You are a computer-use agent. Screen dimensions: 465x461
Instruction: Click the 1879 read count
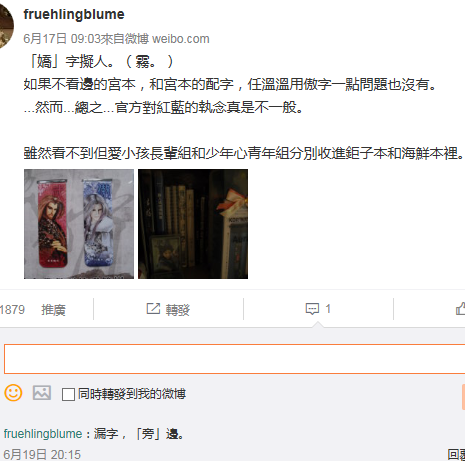point(12,310)
